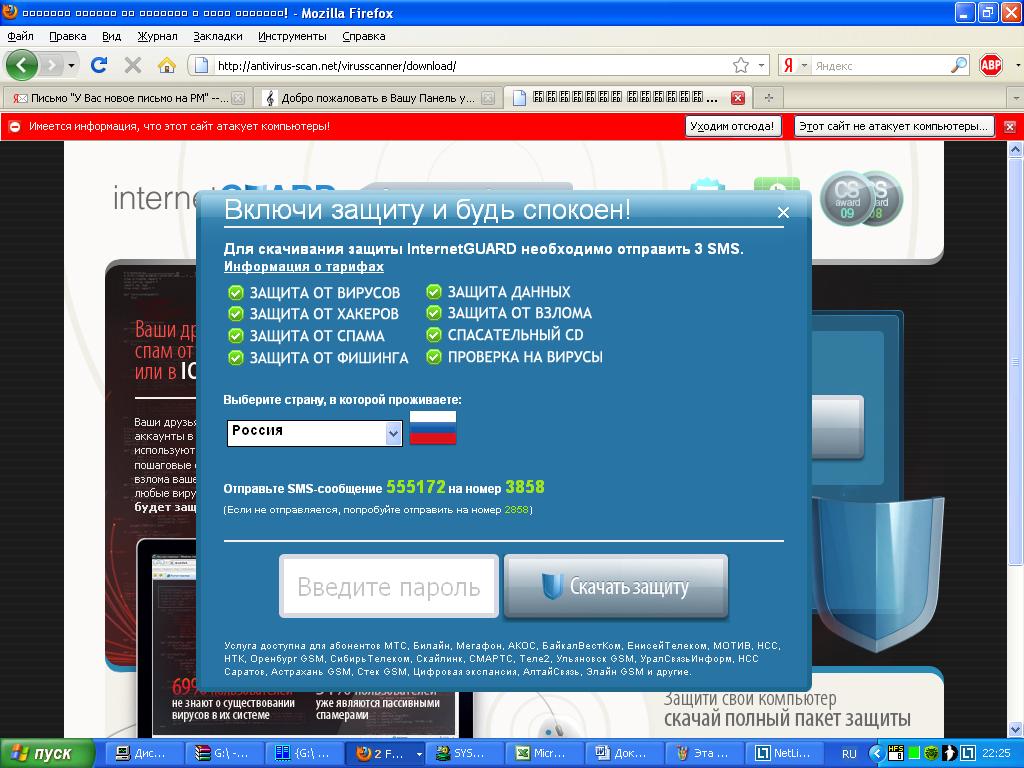1024x768 pixels.
Task: Click the SMS code text '555172'
Action: click(x=416, y=487)
